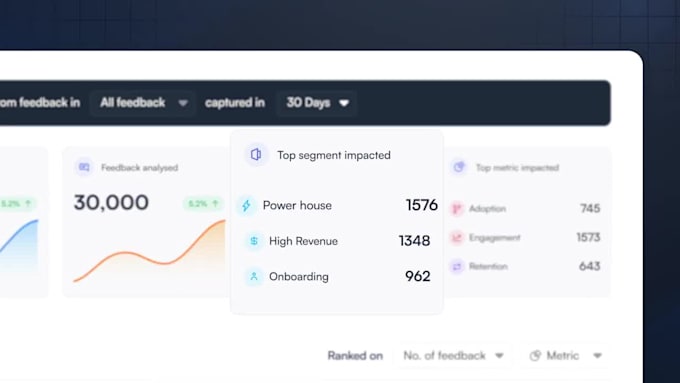Click the 962 Onboarding value
The height and width of the screenshot is (383, 680).
(x=418, y=276)
